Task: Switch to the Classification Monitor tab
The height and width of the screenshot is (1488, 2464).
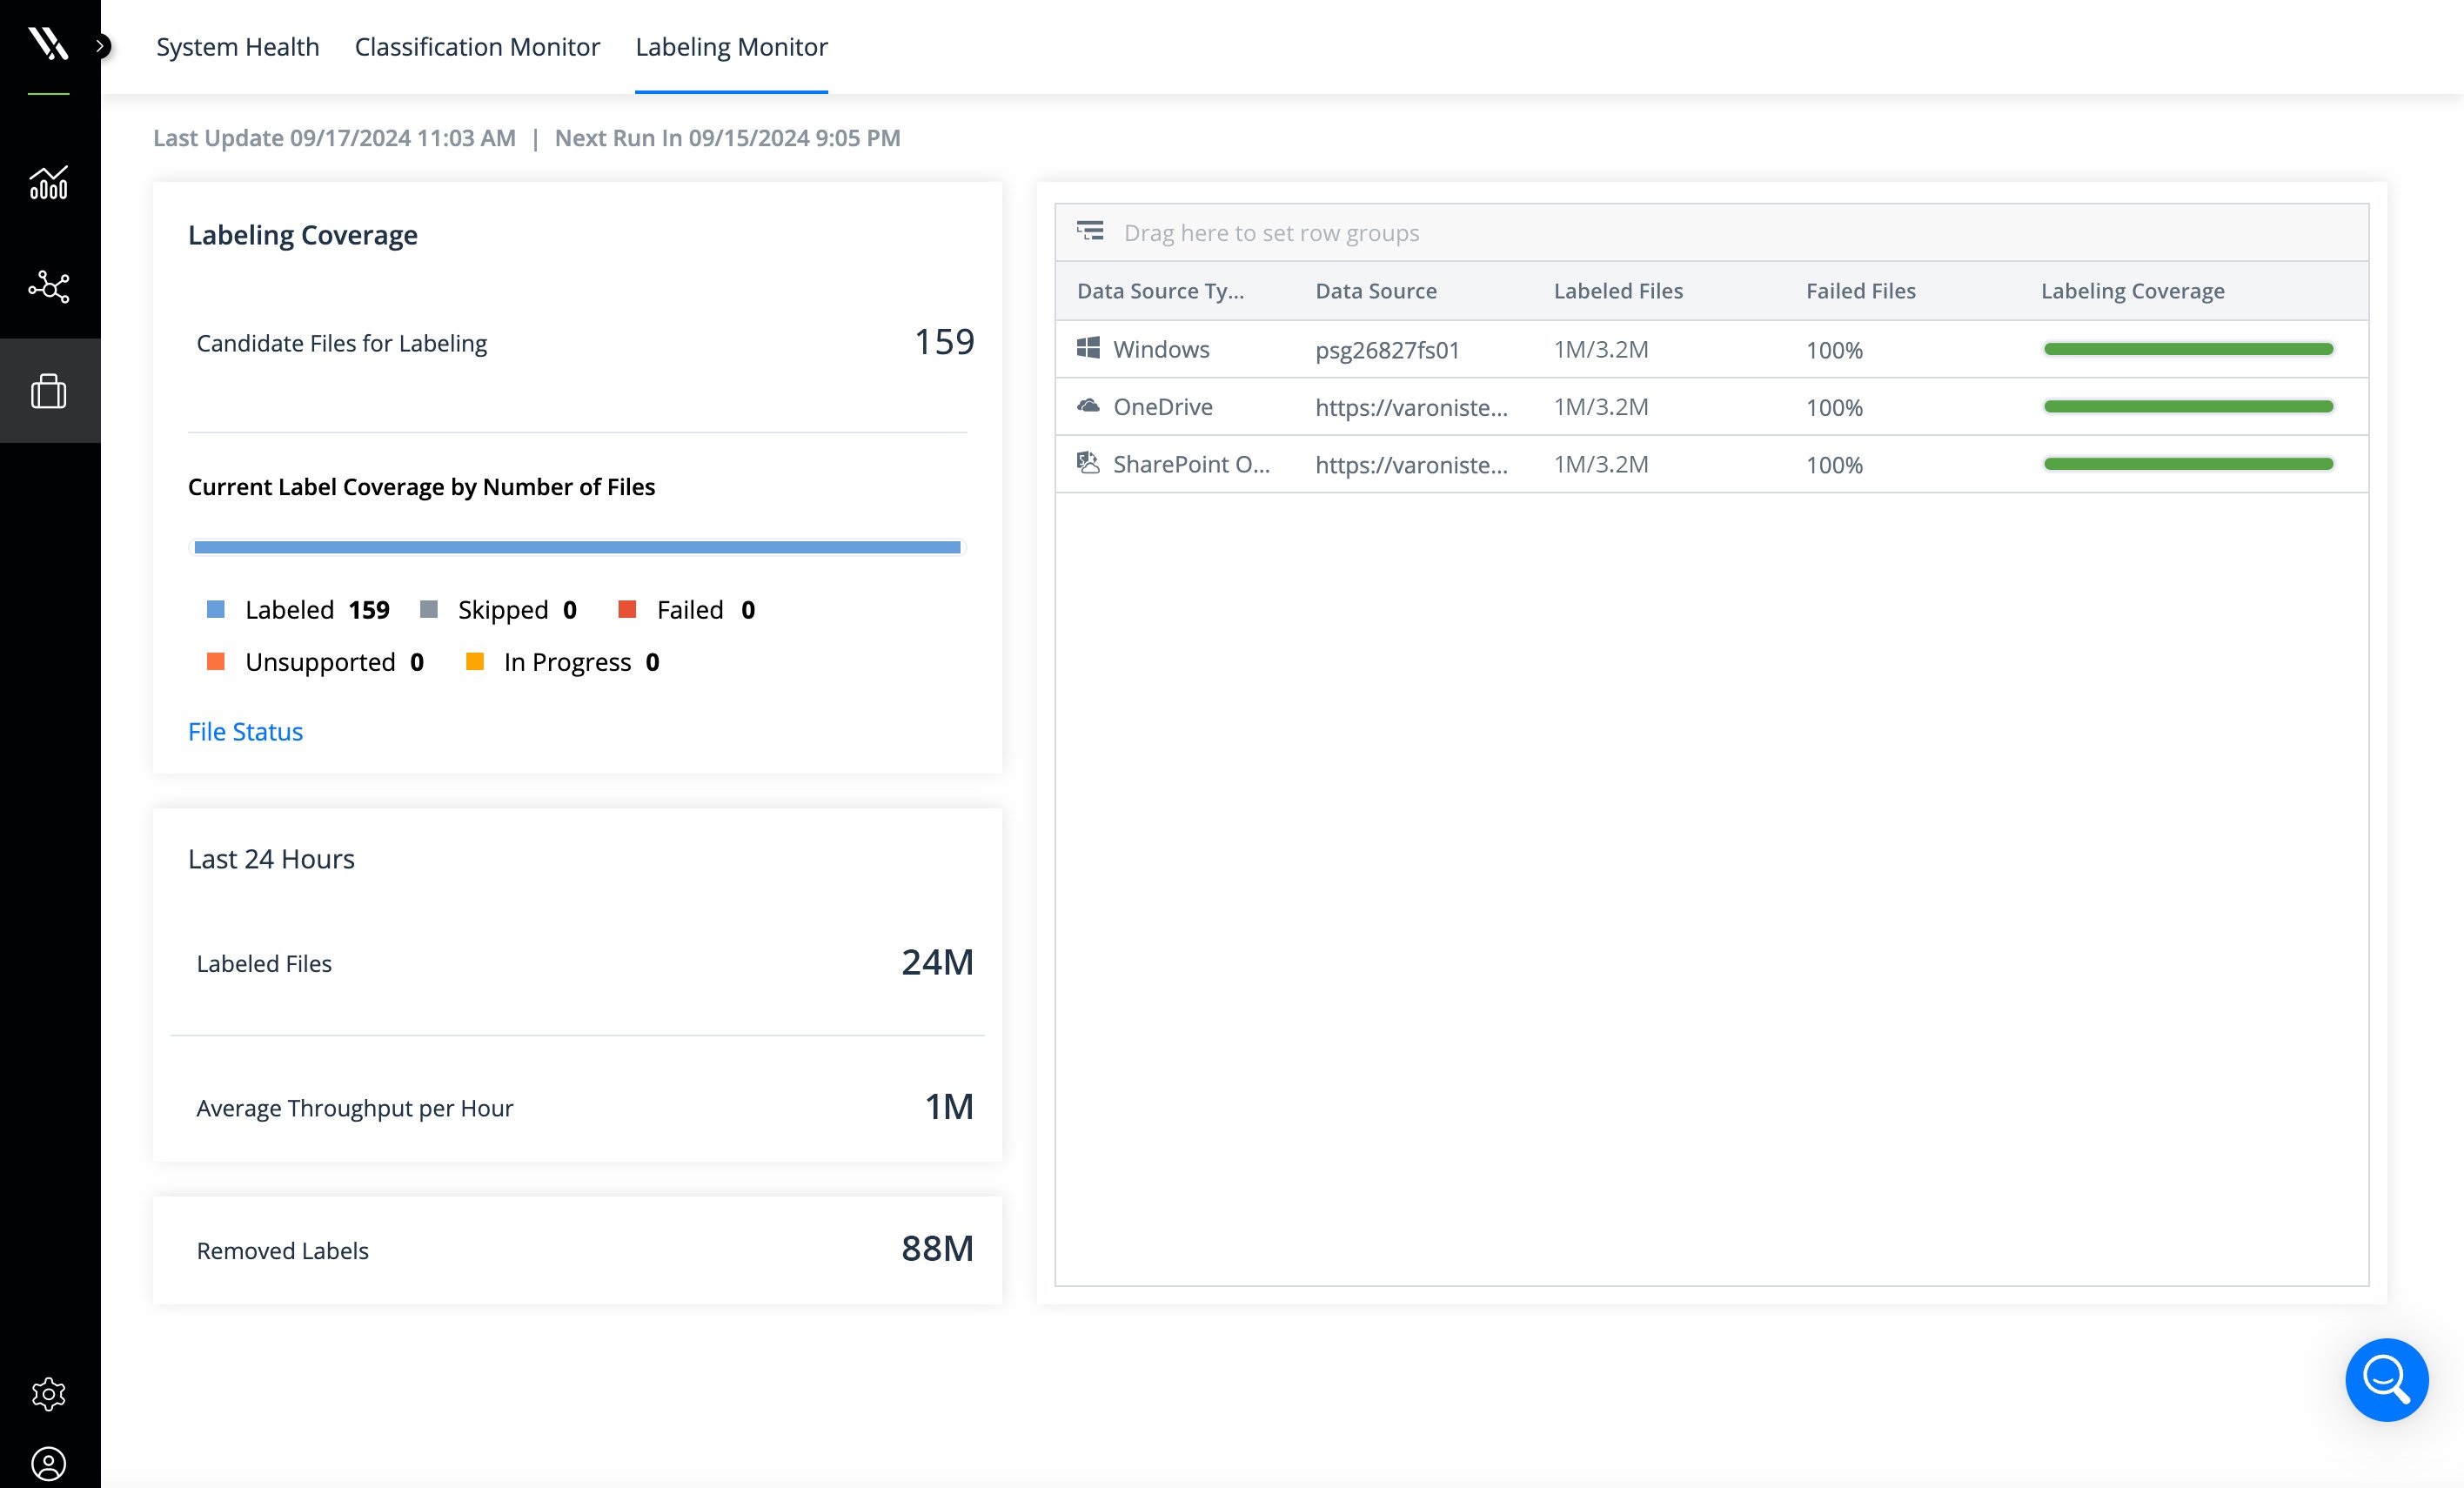Action: 477,46
